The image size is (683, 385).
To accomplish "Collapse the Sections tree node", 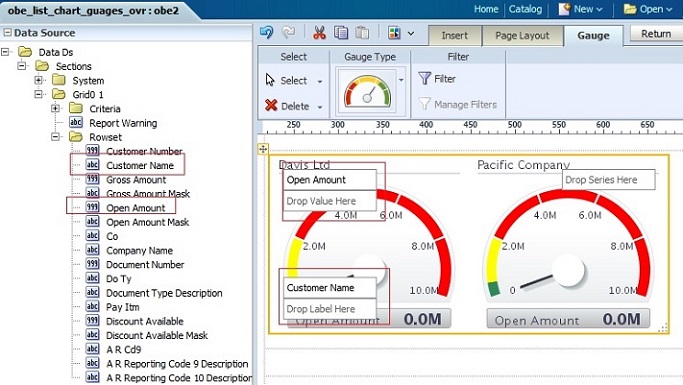I will [22, 66].
